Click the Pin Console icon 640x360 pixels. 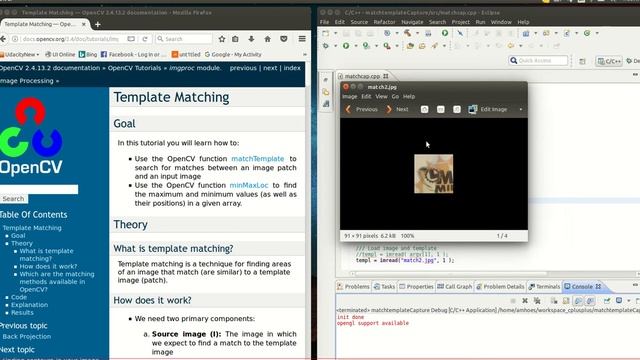tap(607, 301)
